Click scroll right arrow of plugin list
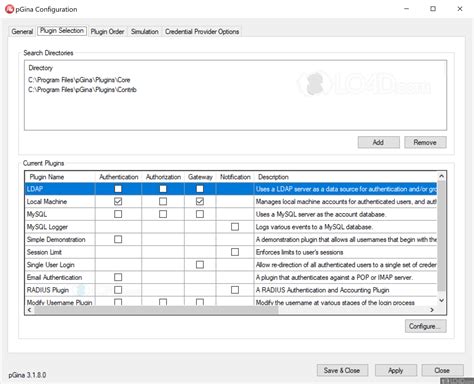The image size is (474, 384). pos(432,310)
